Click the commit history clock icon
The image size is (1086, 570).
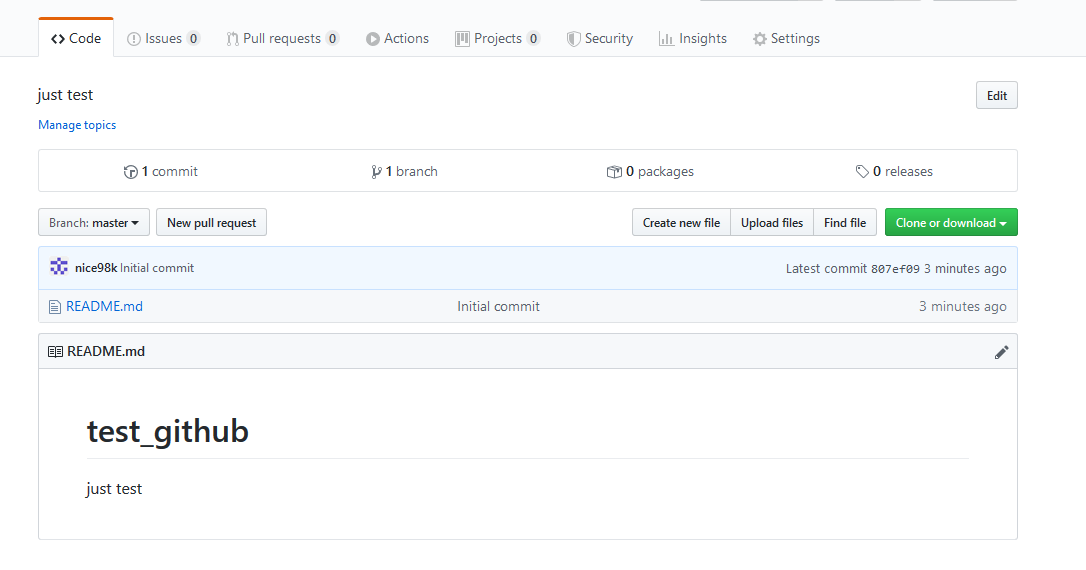pyautogui.click(x=130, y=172)
